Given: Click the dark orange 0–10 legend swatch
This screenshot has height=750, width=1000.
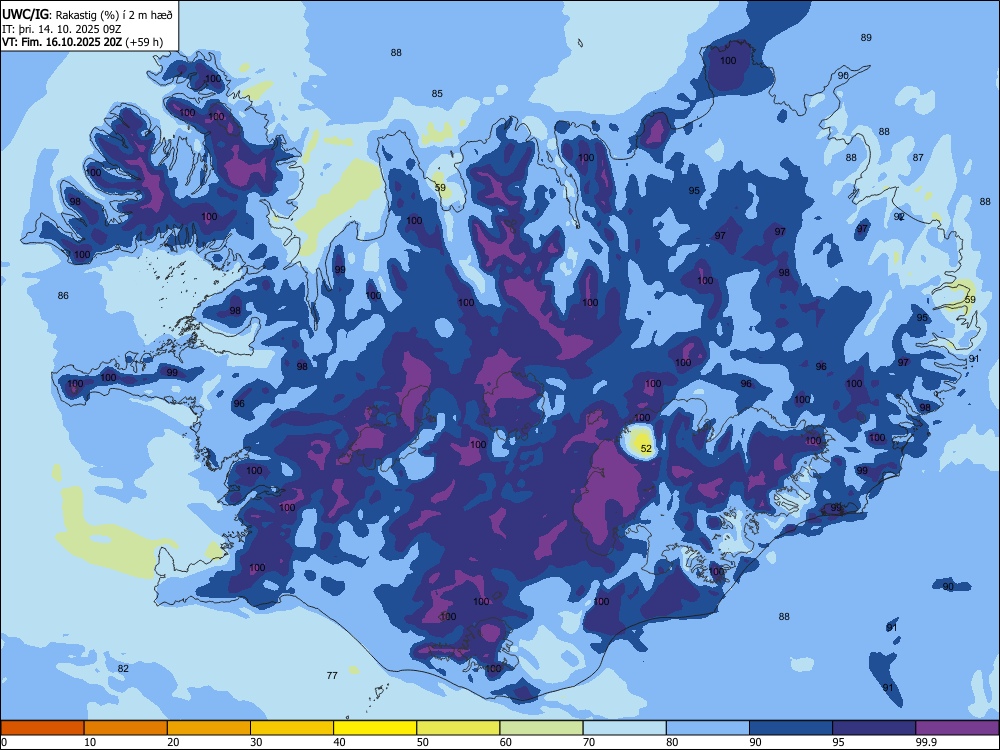Looking at the screenshot, I should tap(42, 728).
